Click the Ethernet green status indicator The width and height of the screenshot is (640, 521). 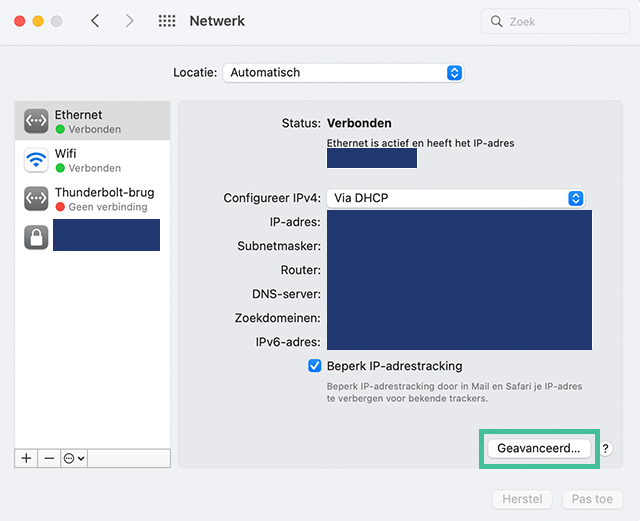click(60, 129)
